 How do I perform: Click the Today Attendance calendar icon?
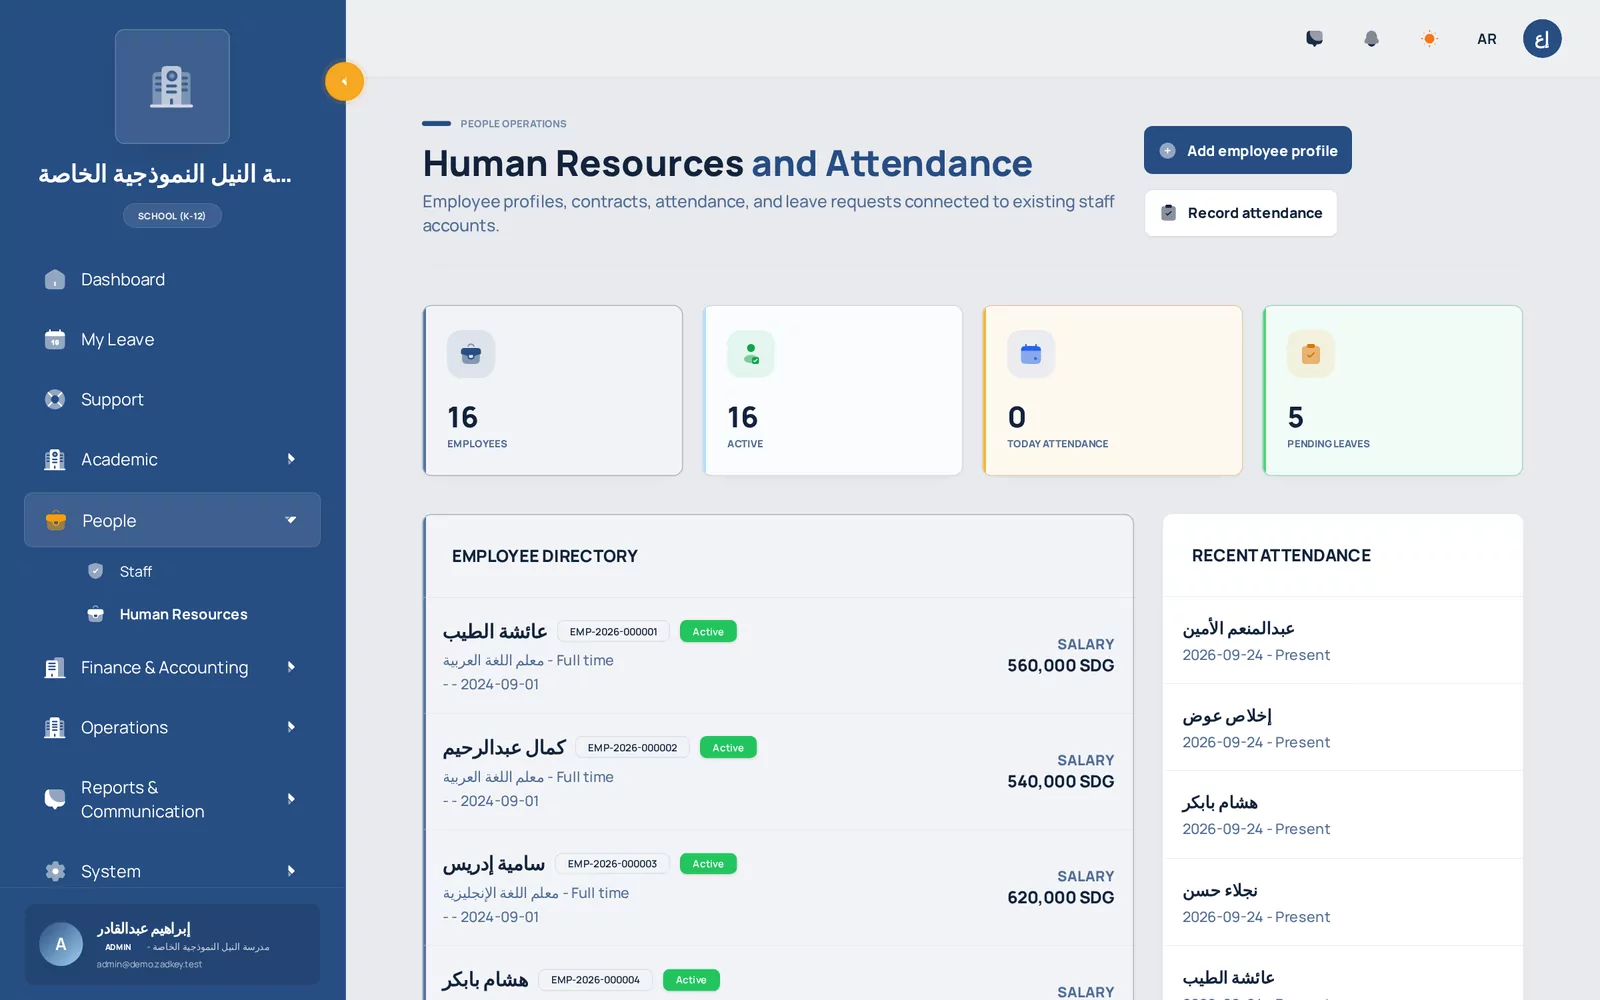click(1031, 354)
